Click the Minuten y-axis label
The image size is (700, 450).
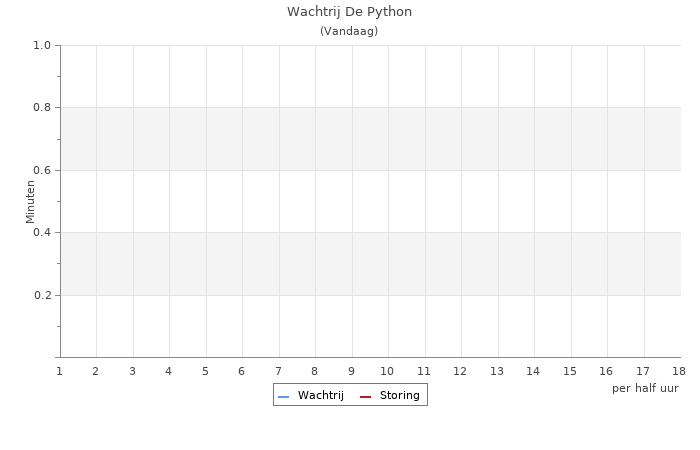30,201
